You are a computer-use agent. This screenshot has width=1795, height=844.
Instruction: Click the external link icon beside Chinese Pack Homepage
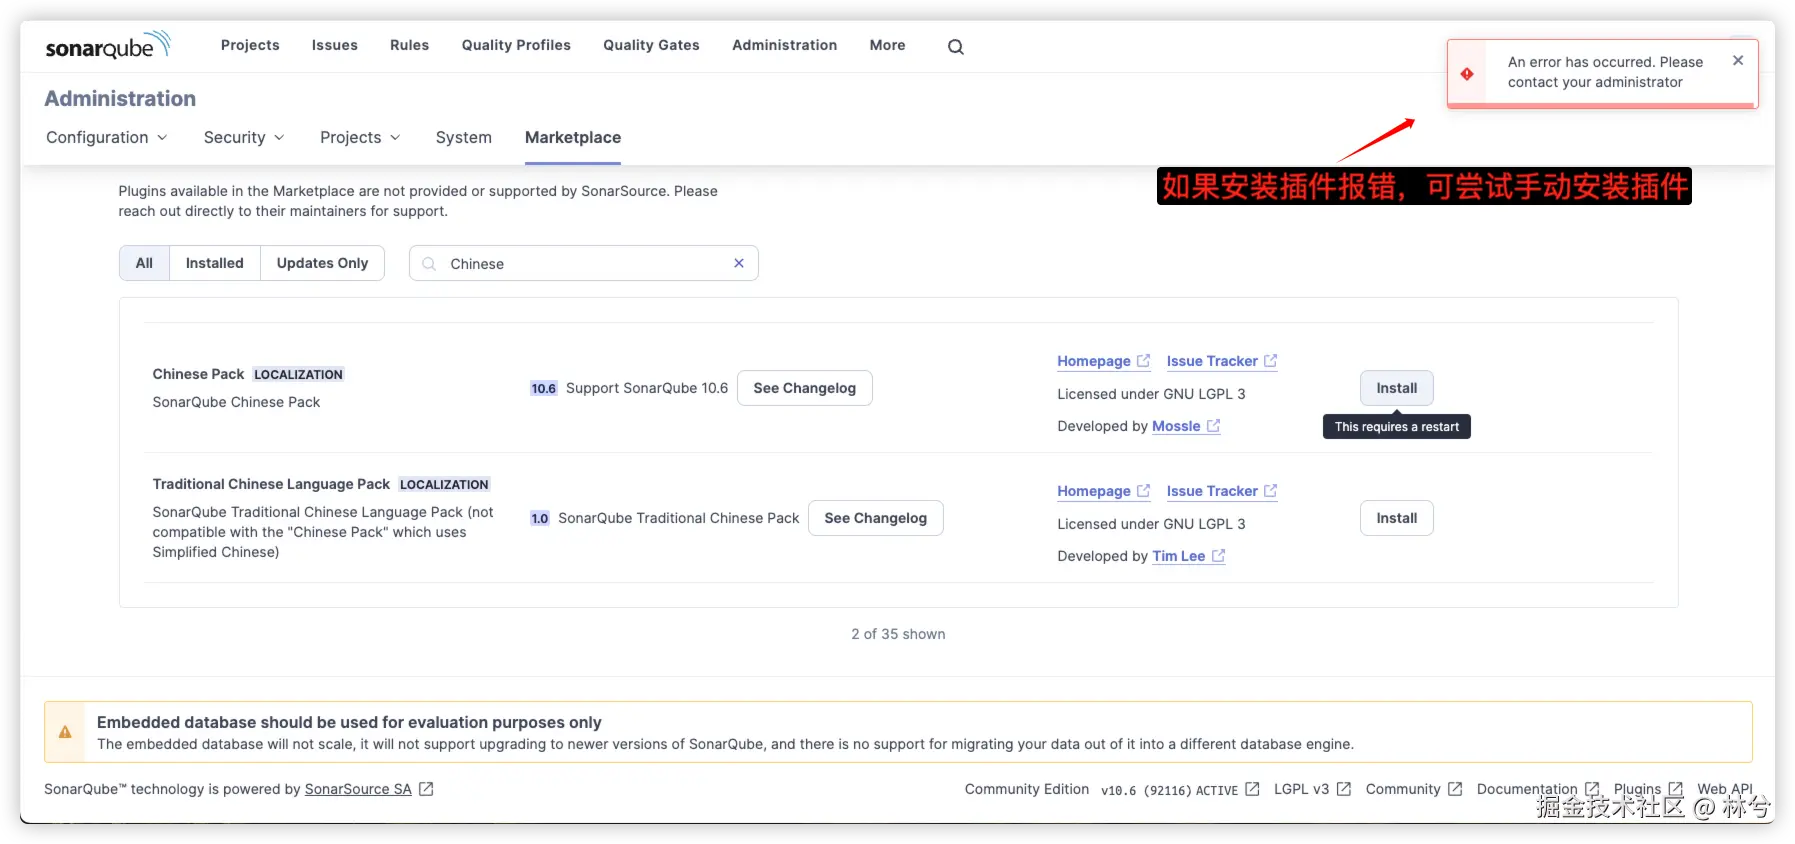pyautogui.click(x=1143, y=361)
